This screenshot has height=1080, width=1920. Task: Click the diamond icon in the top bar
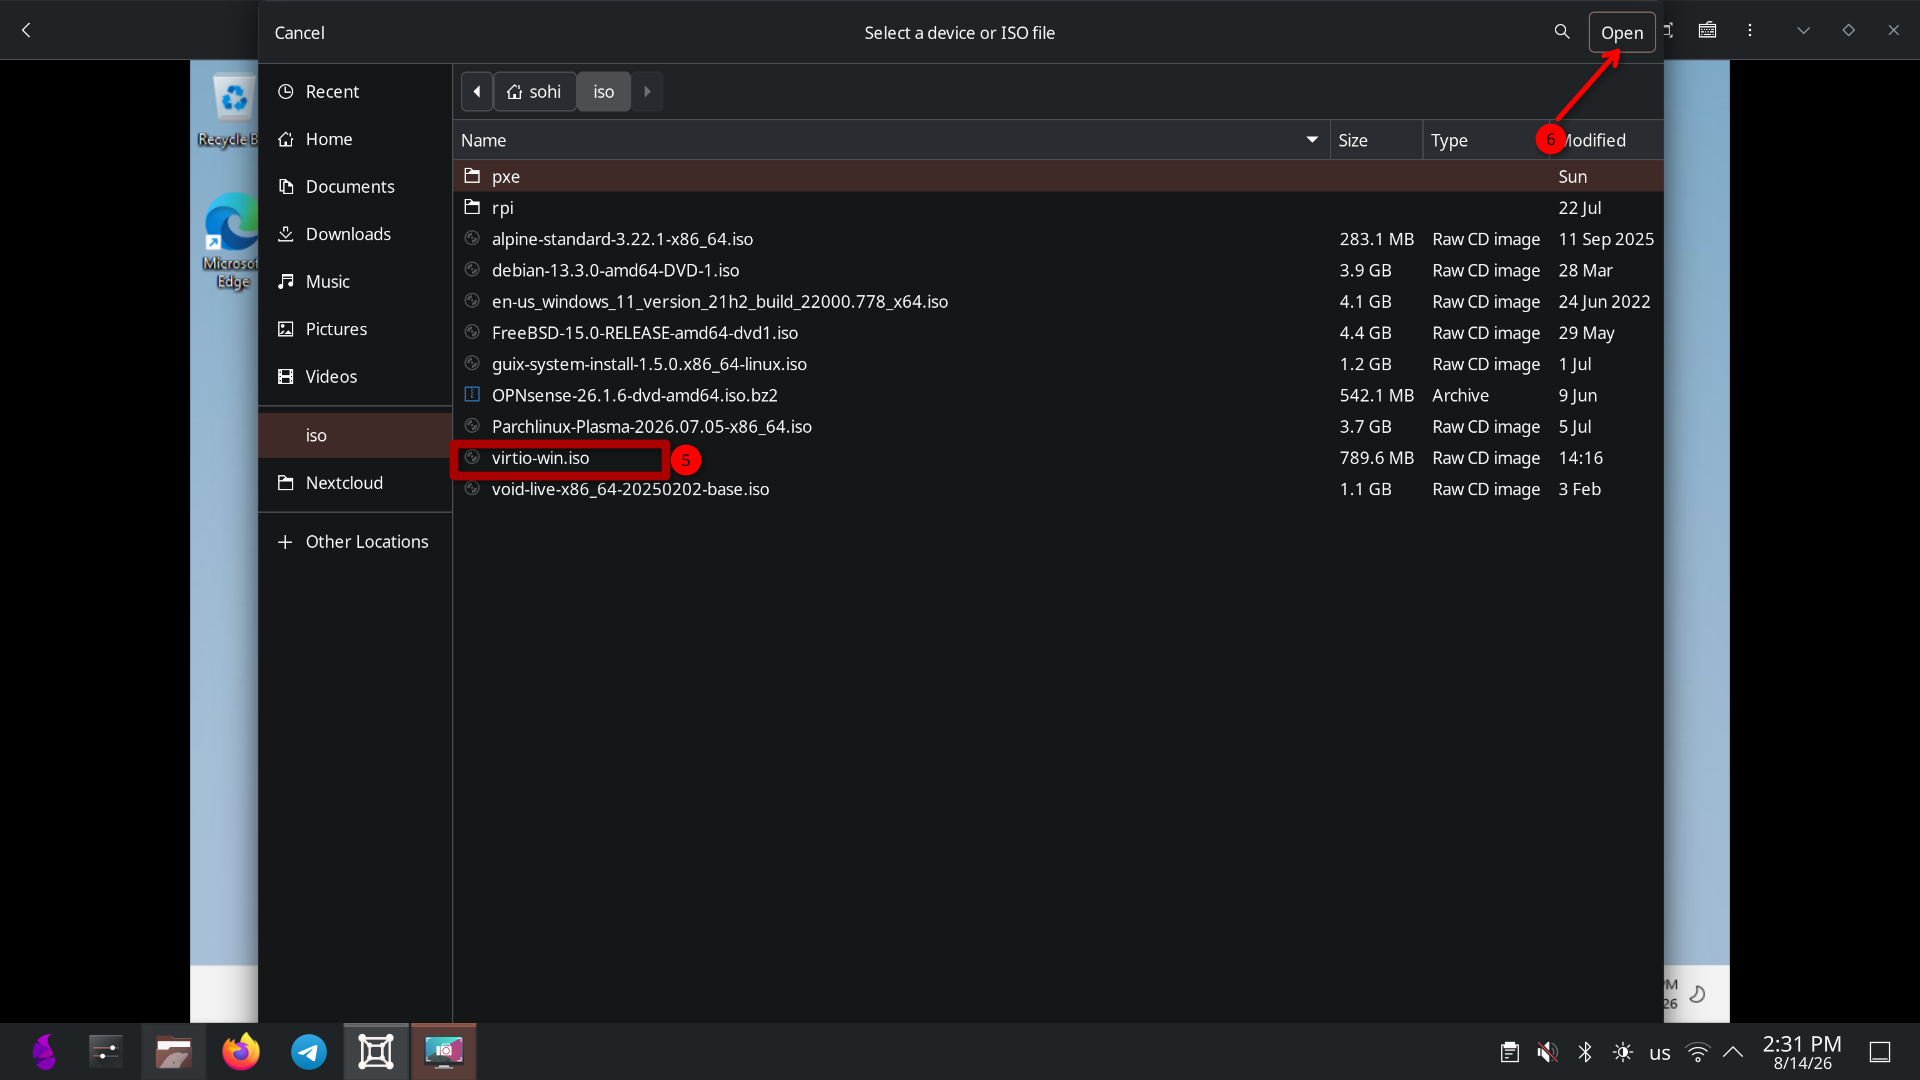tap(1849, 30)
